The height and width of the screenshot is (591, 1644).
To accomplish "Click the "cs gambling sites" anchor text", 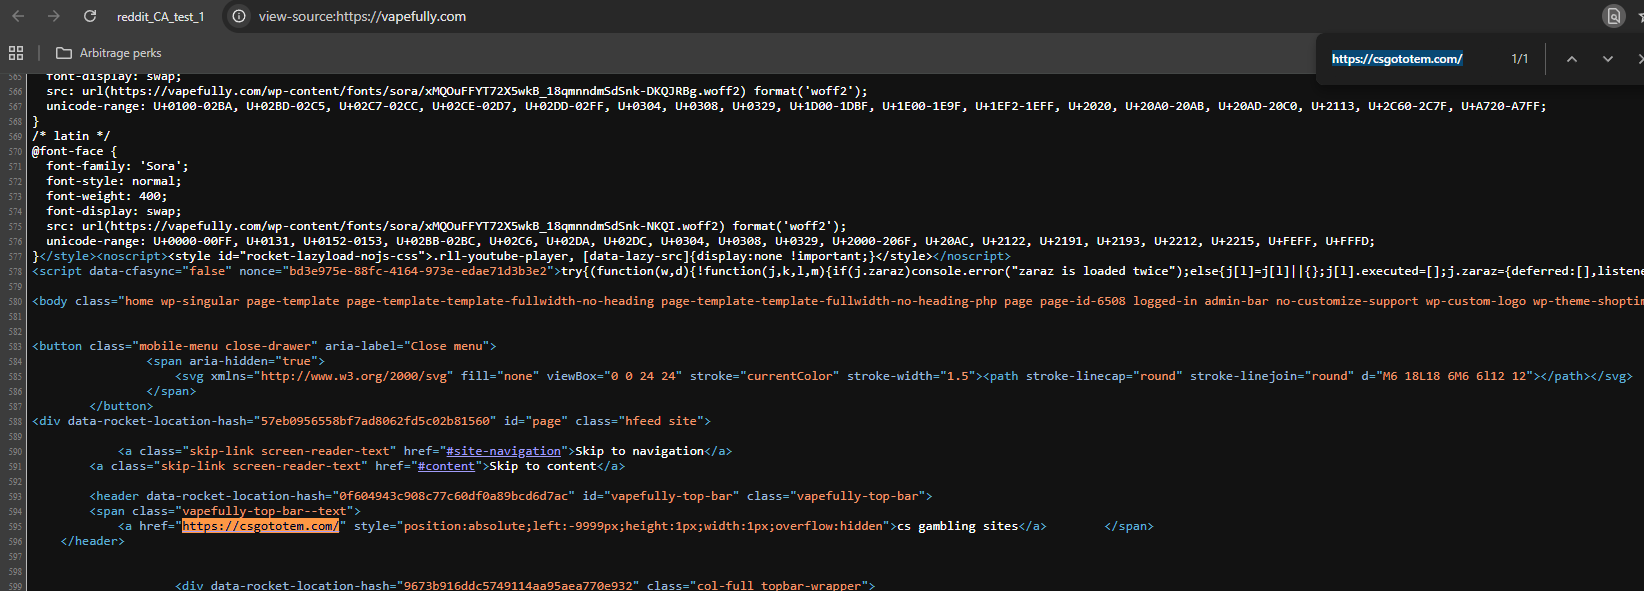I will 957,526.
